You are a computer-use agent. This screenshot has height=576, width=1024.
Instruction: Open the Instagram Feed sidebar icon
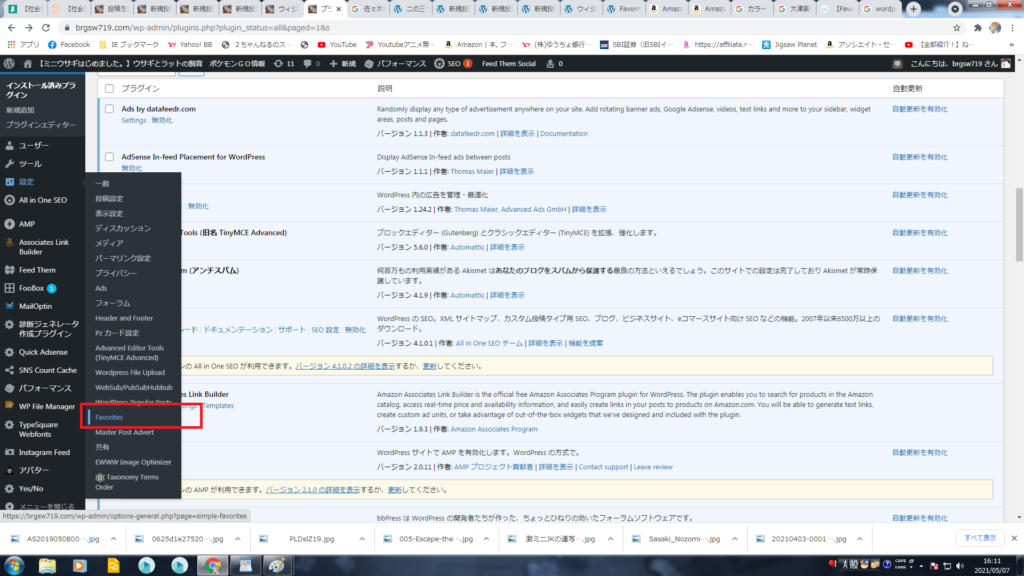[x=10, y=452]
